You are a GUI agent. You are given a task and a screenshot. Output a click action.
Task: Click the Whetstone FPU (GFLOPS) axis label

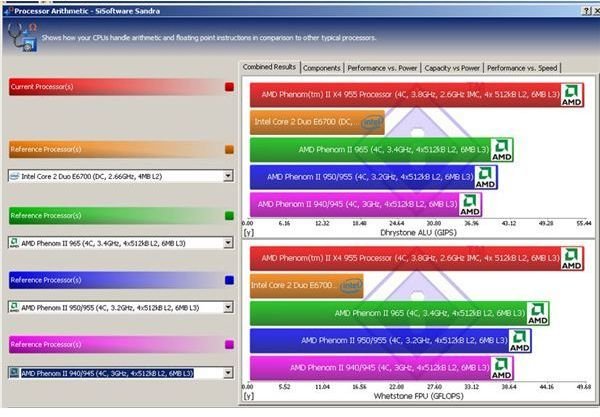418,396
